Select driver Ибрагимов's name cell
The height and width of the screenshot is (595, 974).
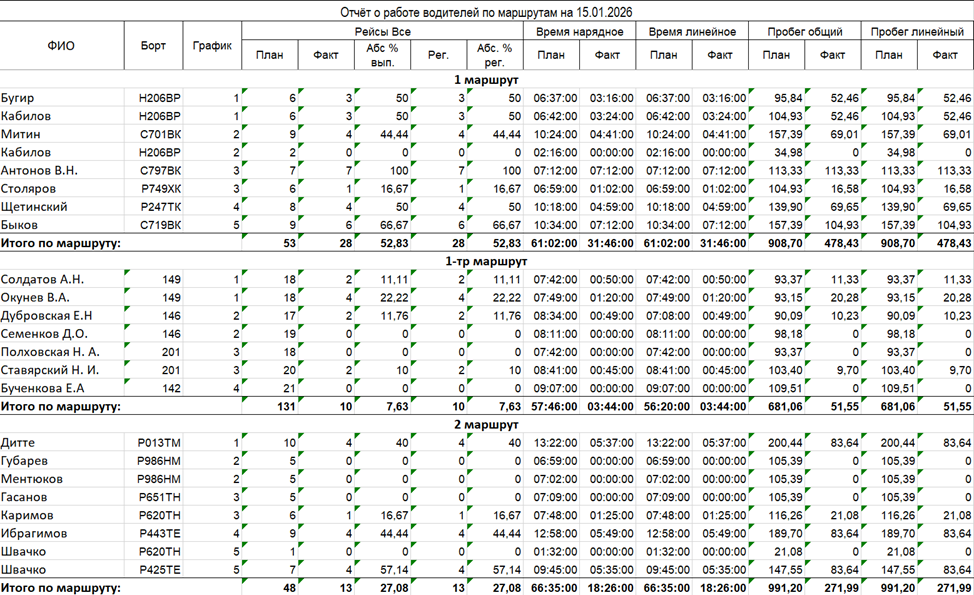pos(34,533)
